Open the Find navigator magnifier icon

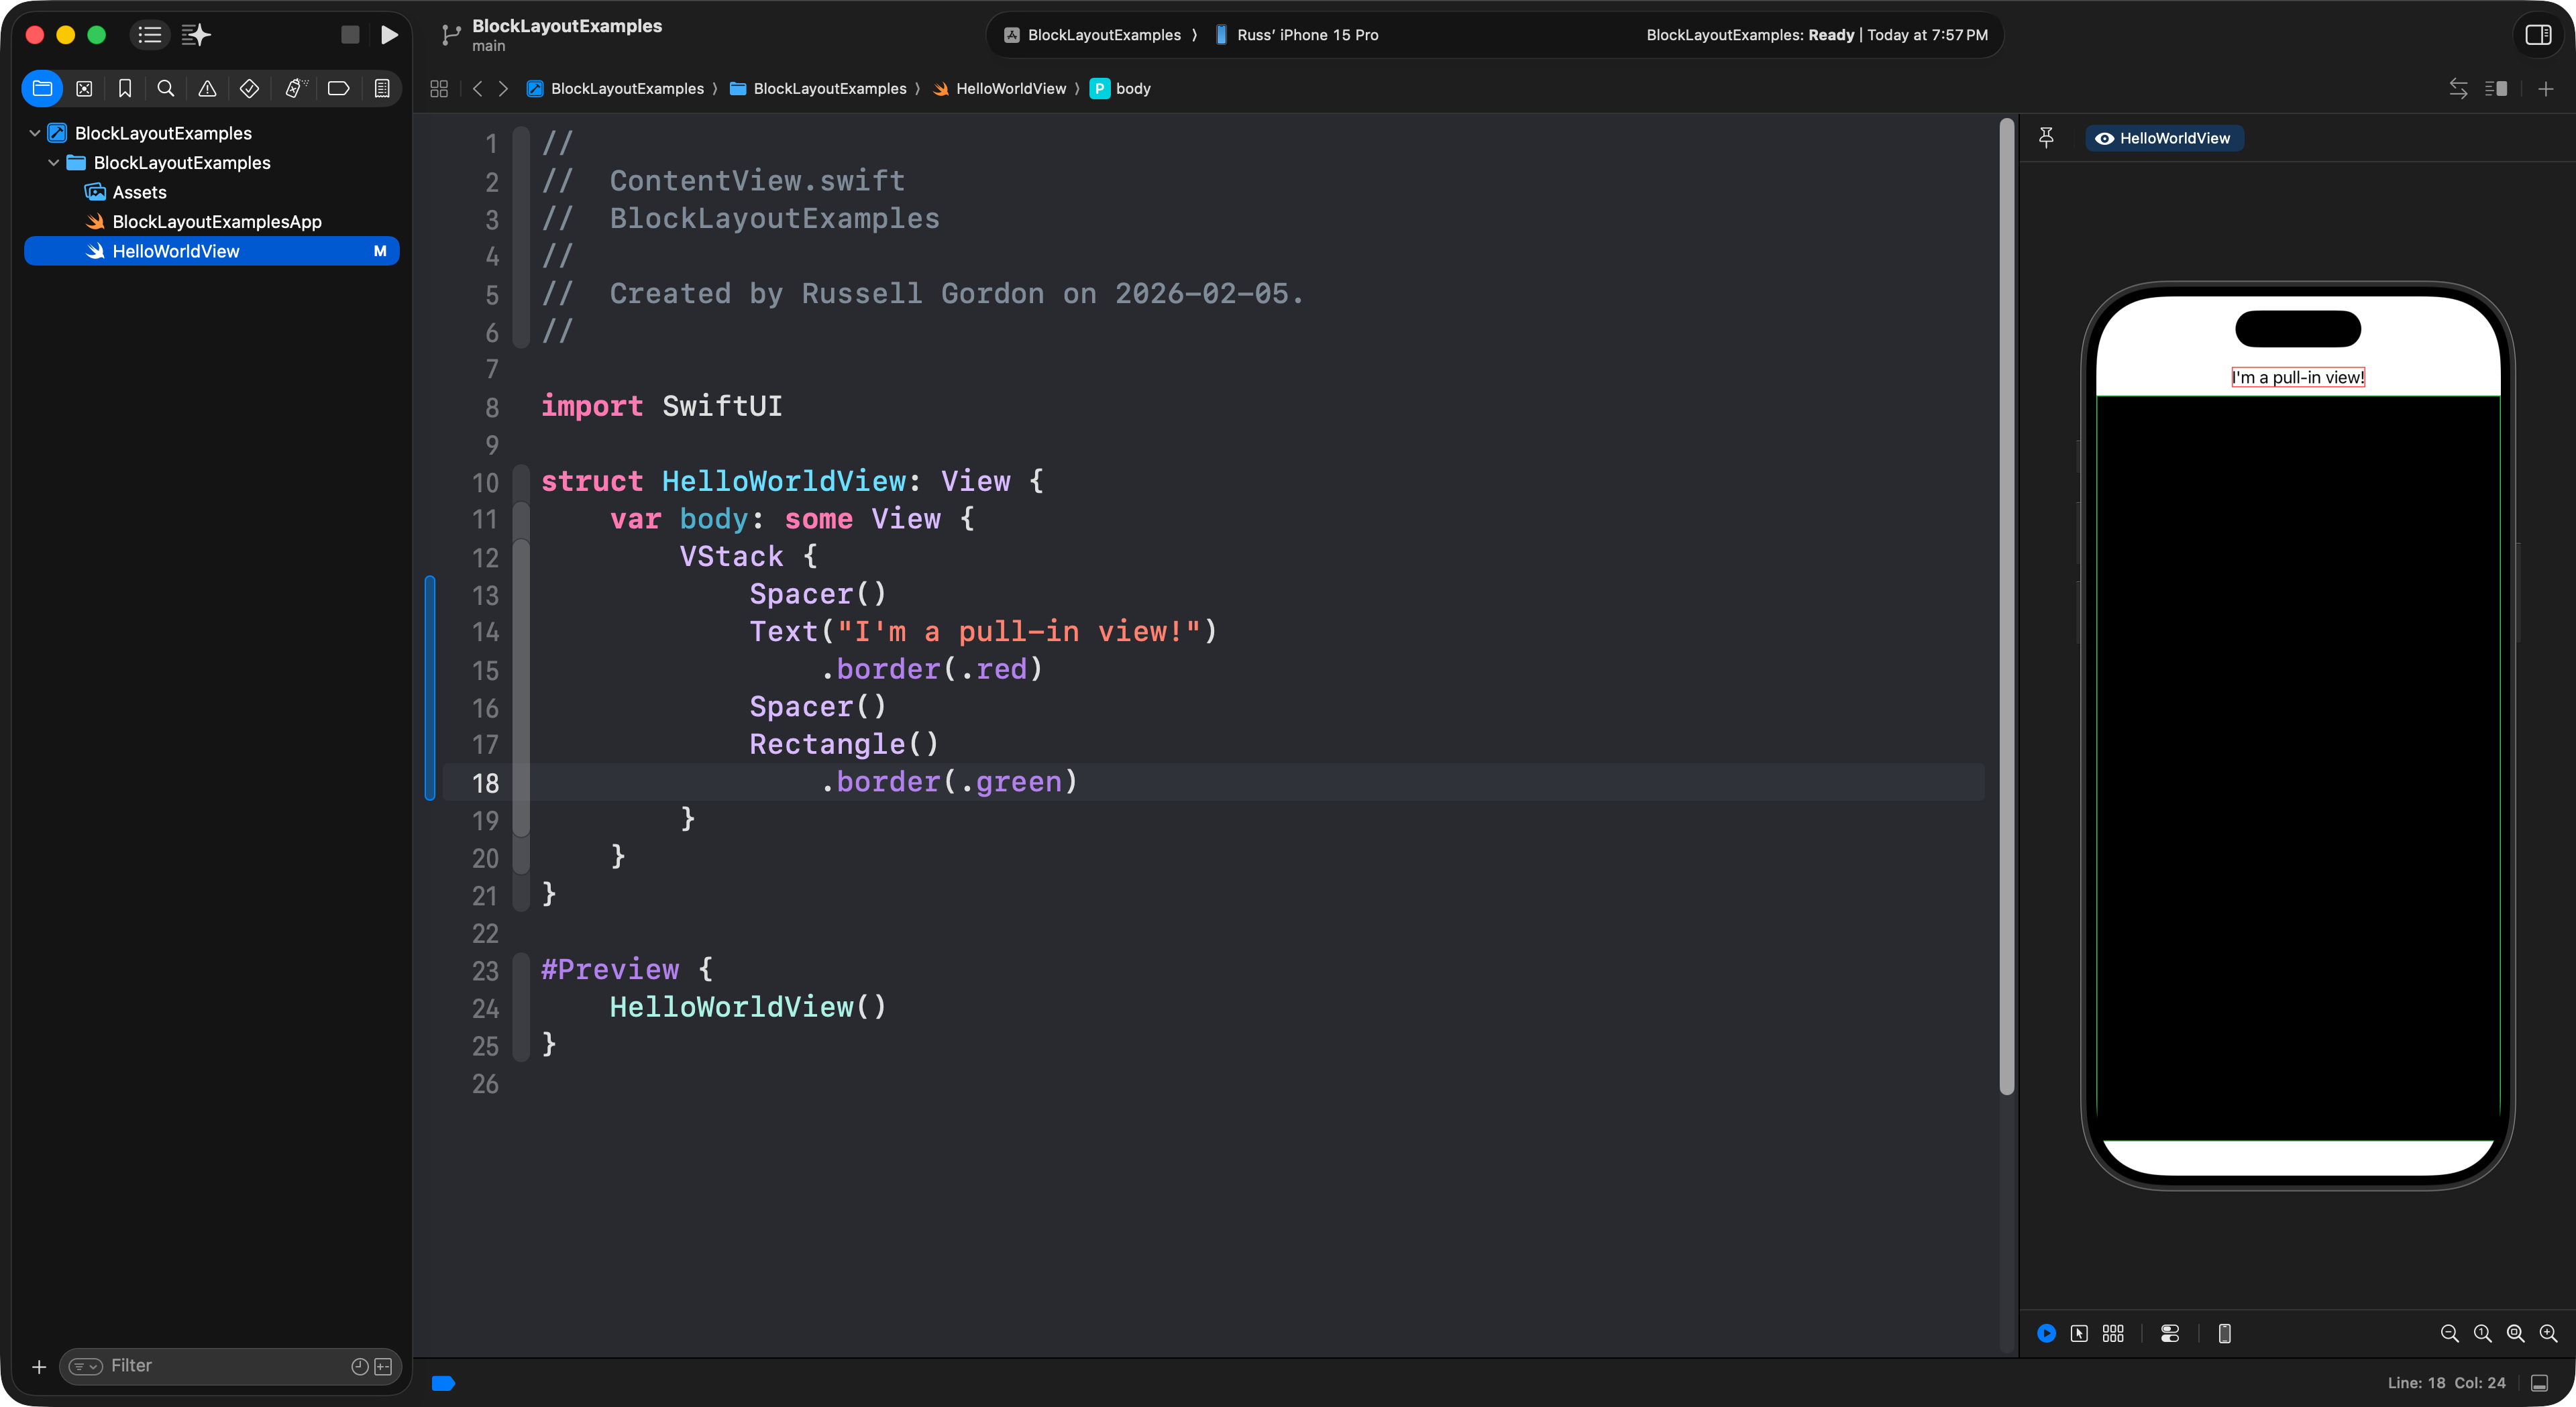[166, 88]
